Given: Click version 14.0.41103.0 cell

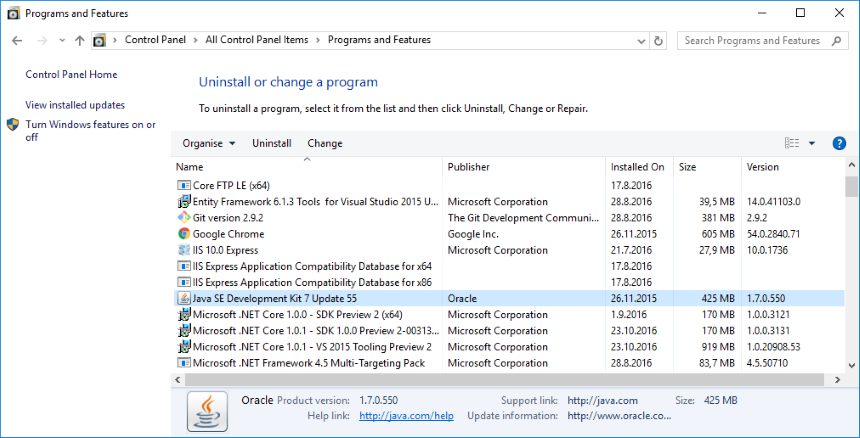Looking at the screenshot, I should (x=773, y=202).
